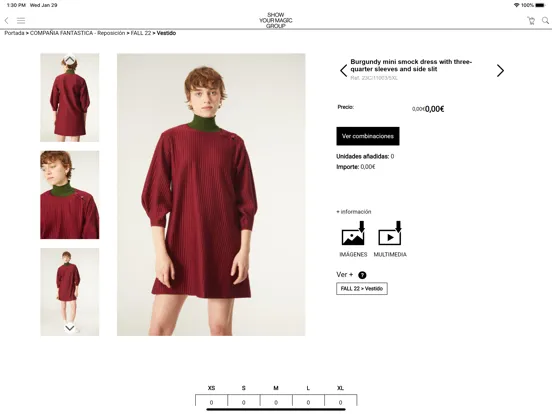Image resolution: width=552 pixels, height=414 pixels.
Task: Open the hamburger menu
Action: [21, 21]
